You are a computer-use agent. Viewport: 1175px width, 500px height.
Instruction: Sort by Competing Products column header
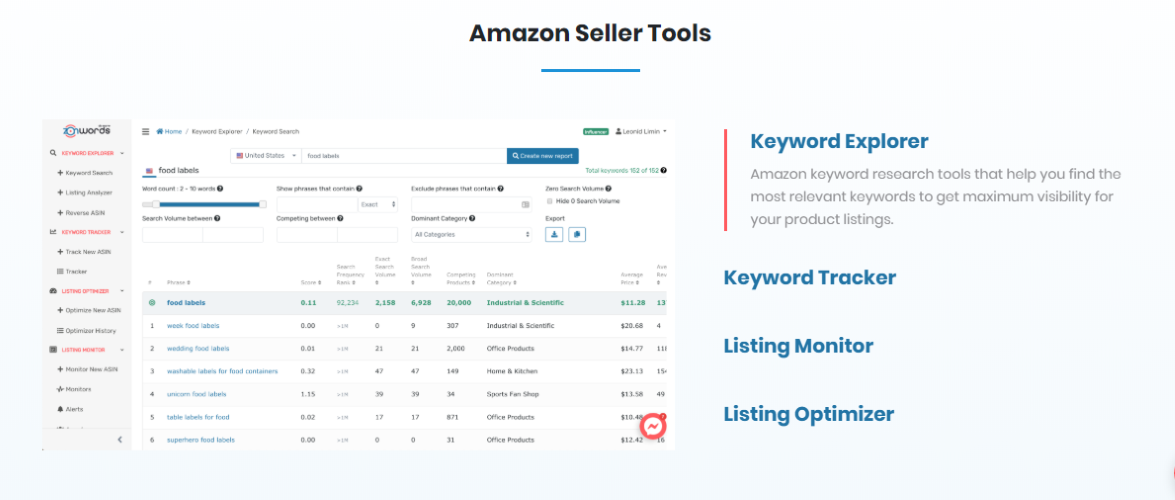click(461, 279)
